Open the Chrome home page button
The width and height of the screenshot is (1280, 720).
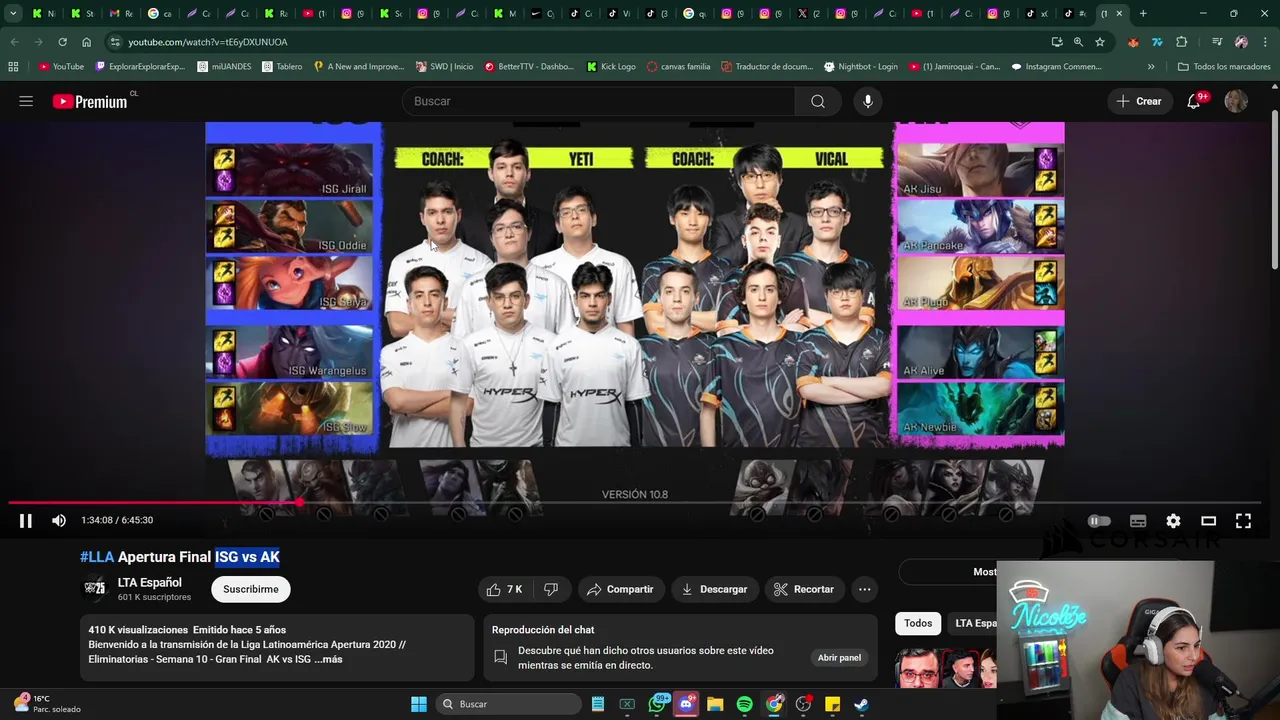pyautogui.click(x=86, y=42)
